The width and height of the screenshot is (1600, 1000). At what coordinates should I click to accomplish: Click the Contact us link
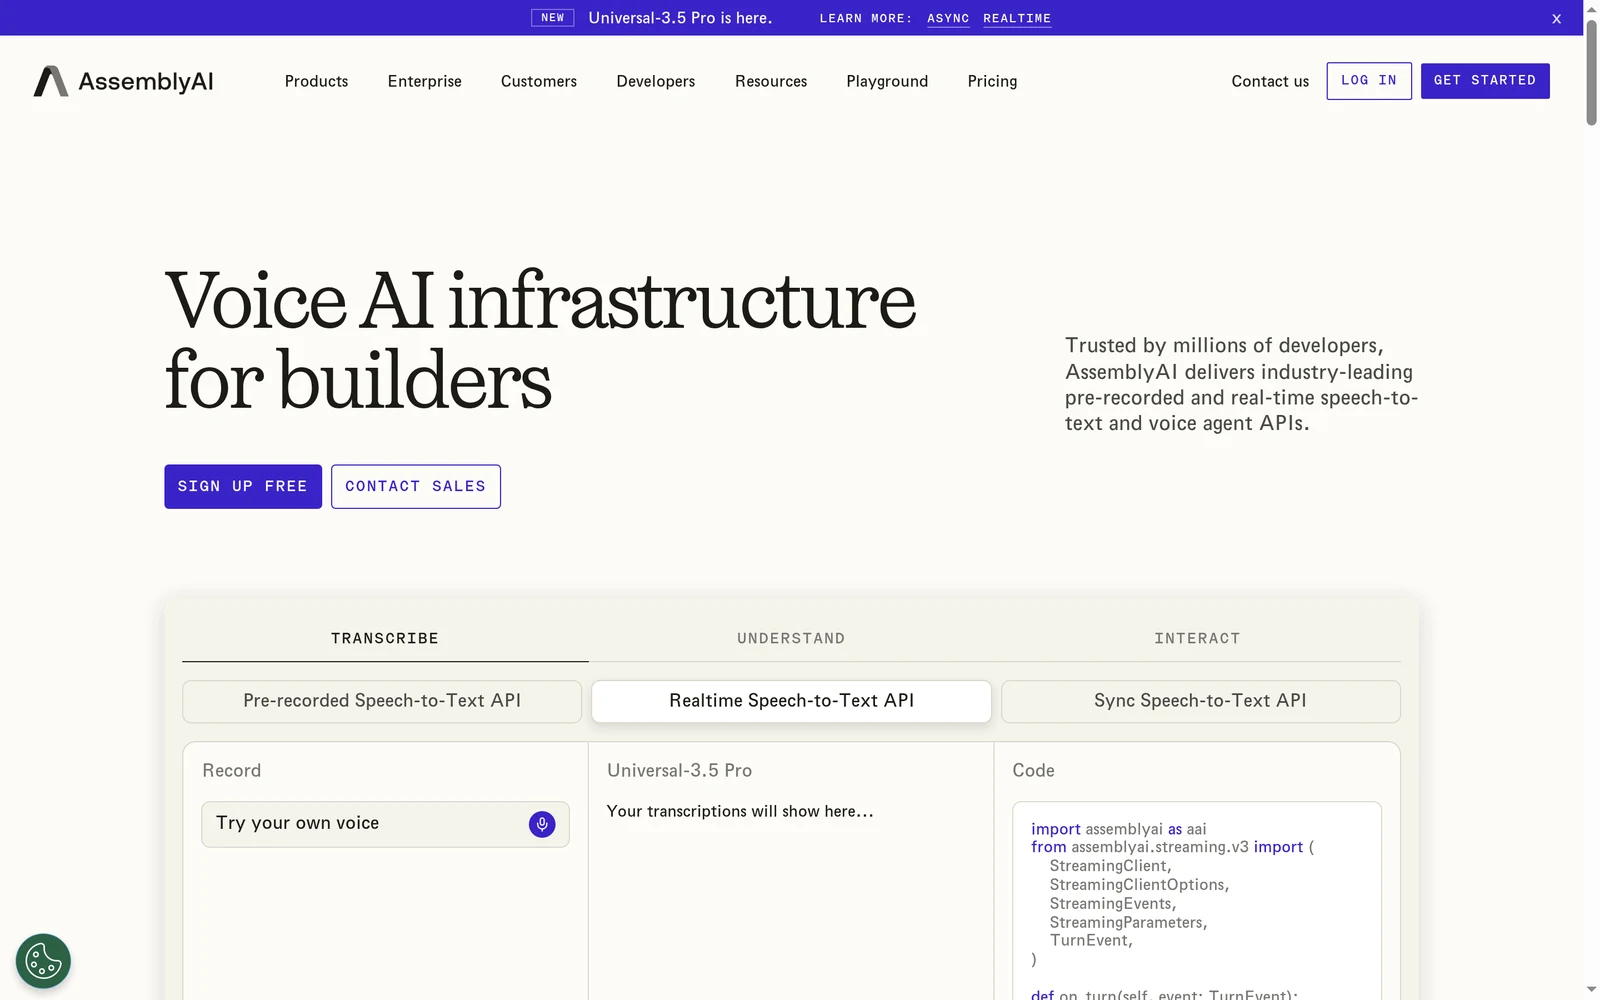1270,81
